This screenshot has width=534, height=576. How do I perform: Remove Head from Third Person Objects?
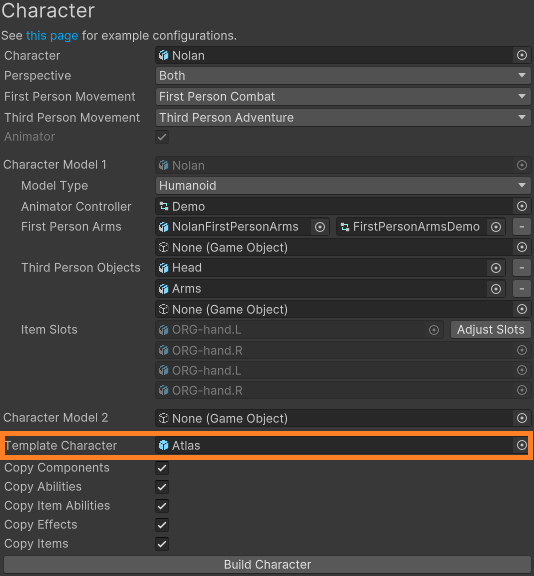[522, 268]
